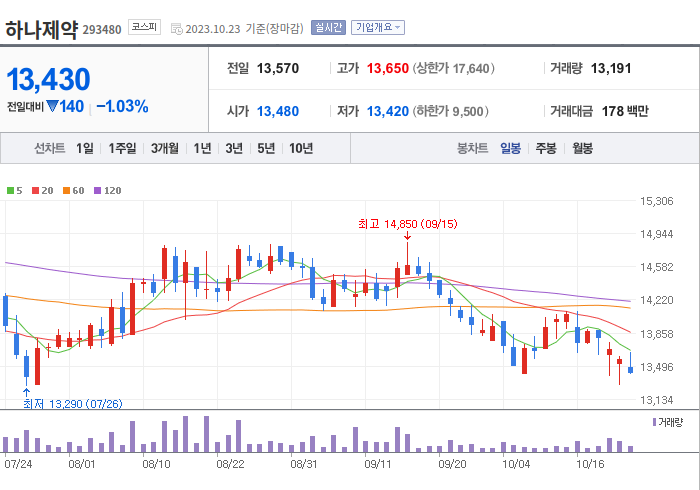700x490 pixels.
Task: Click the 07/24 date axis label
Action: click(x=18, y=464)
